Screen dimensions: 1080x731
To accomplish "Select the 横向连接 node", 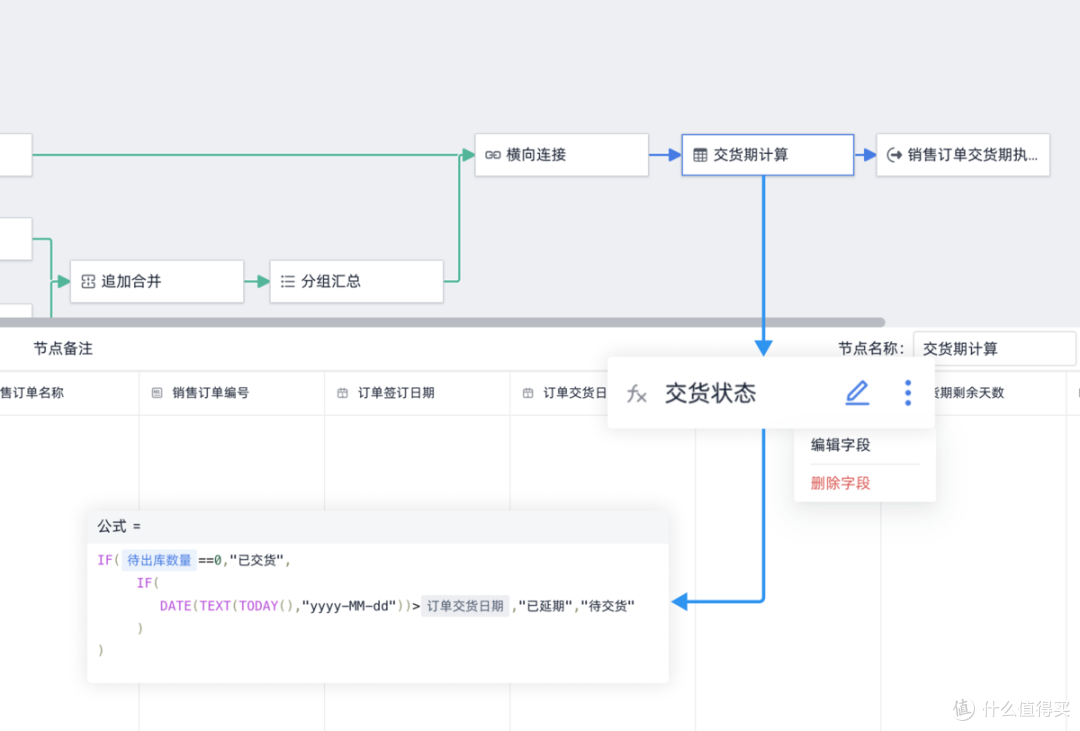I will point(561,155).
